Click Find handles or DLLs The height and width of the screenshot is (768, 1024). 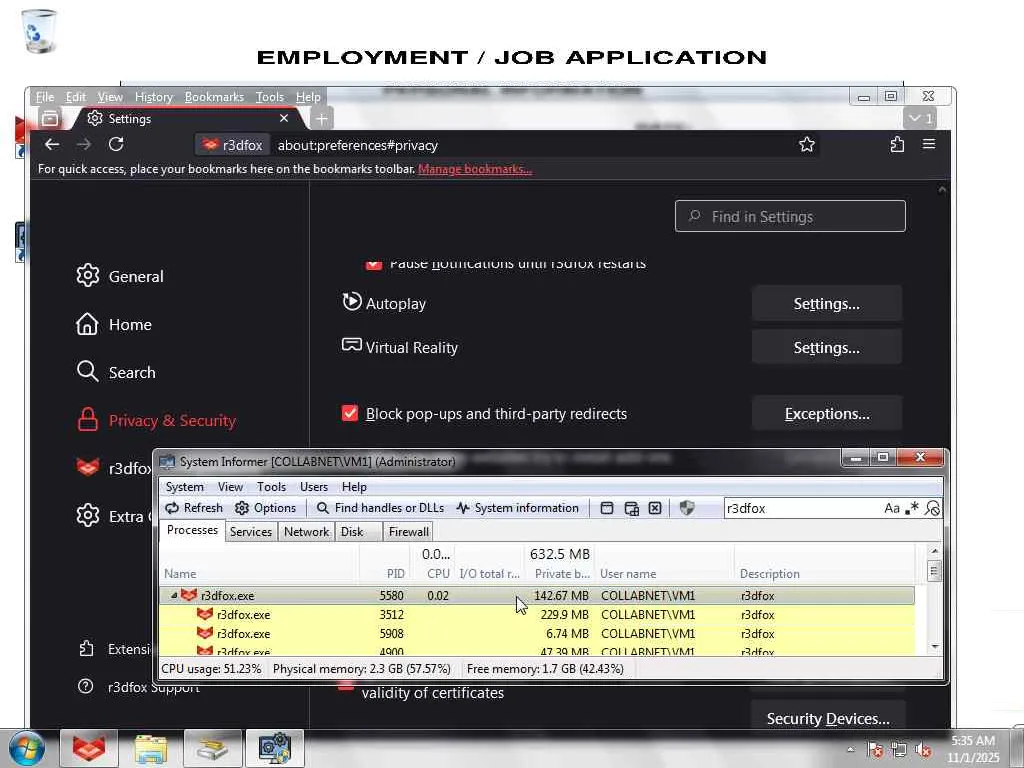pyautogui.click(x=380, y=507)
